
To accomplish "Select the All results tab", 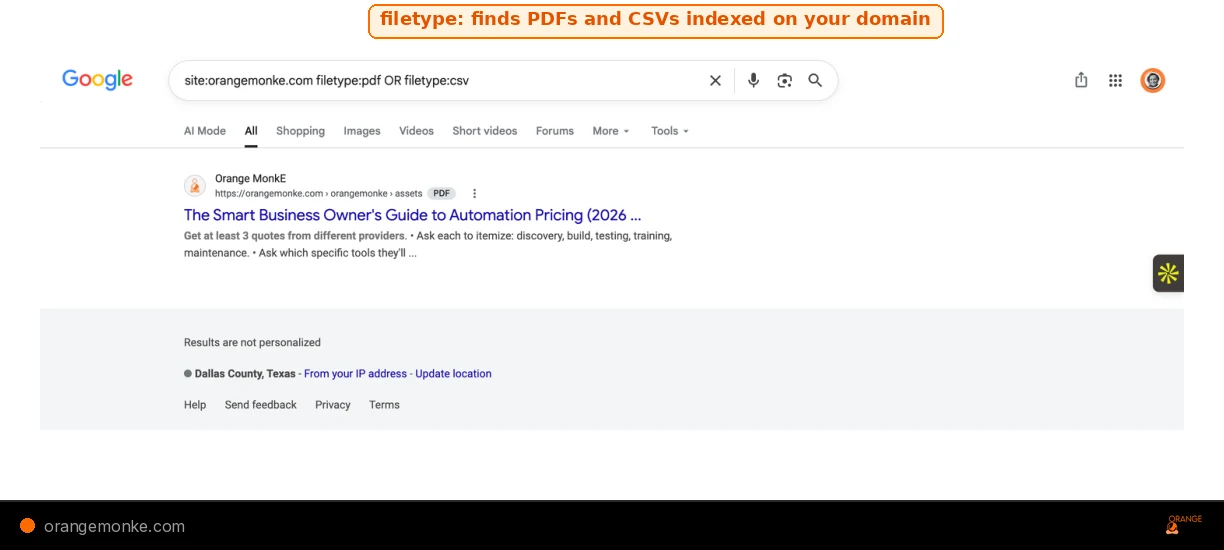I will pos(251,131).
